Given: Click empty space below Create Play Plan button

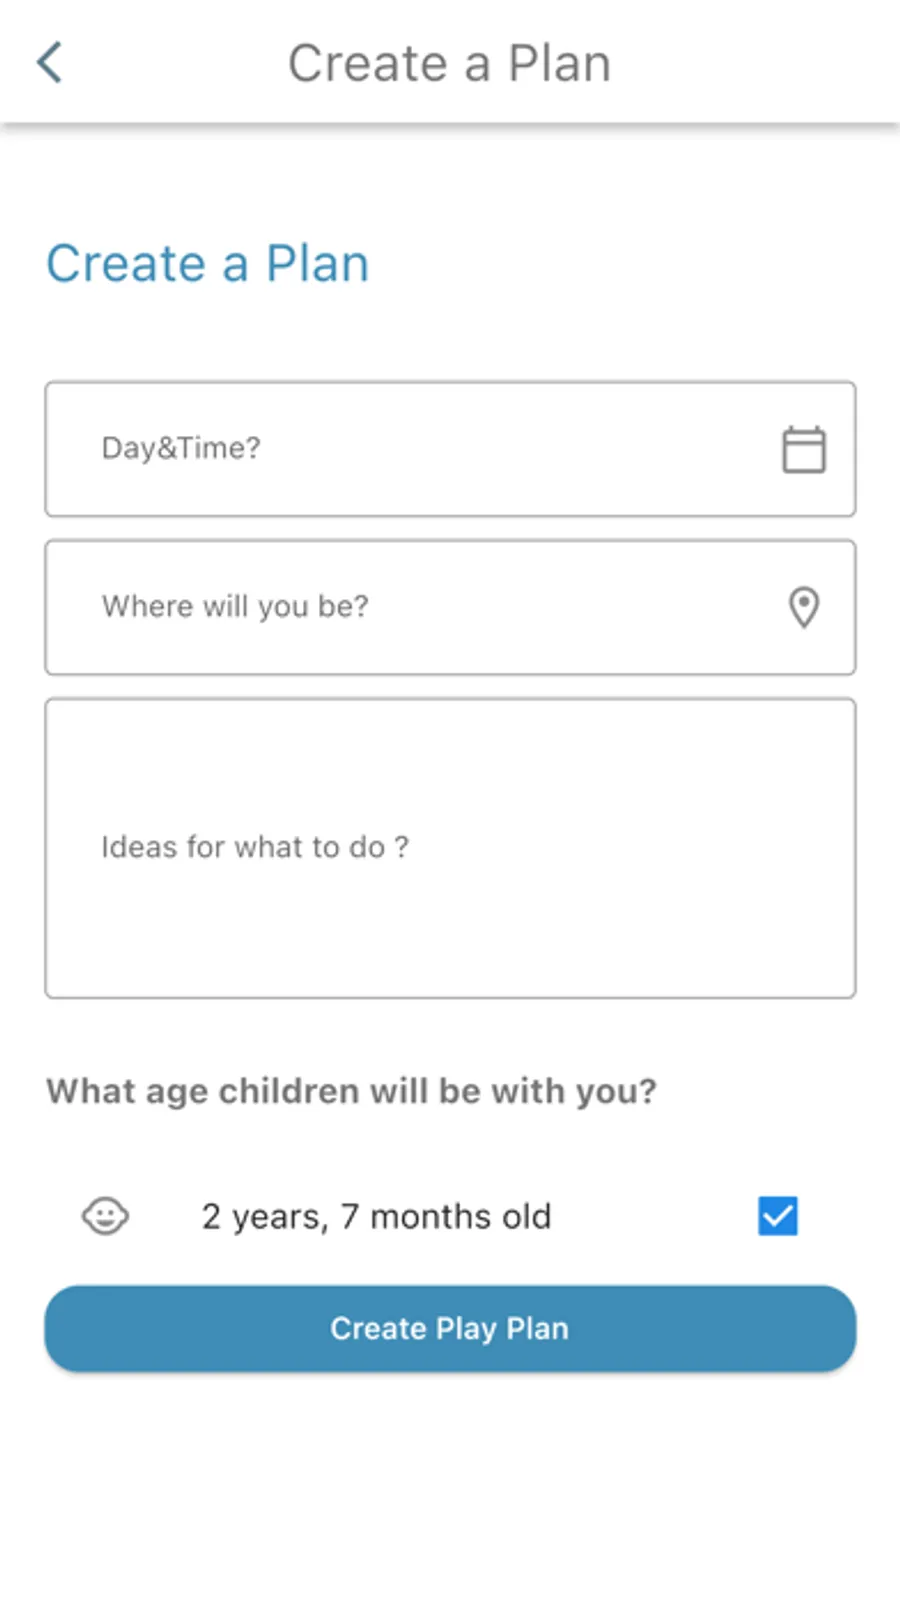Looking at the screenshot, I should pyautogui.click(x=450, y=1480).
